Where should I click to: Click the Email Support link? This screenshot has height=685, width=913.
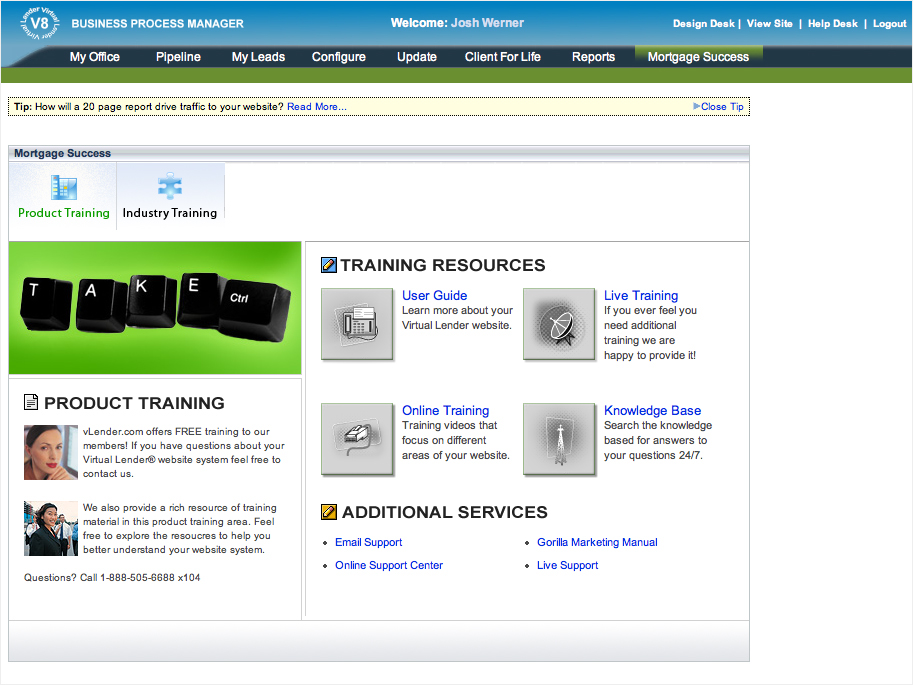[369, 542]
